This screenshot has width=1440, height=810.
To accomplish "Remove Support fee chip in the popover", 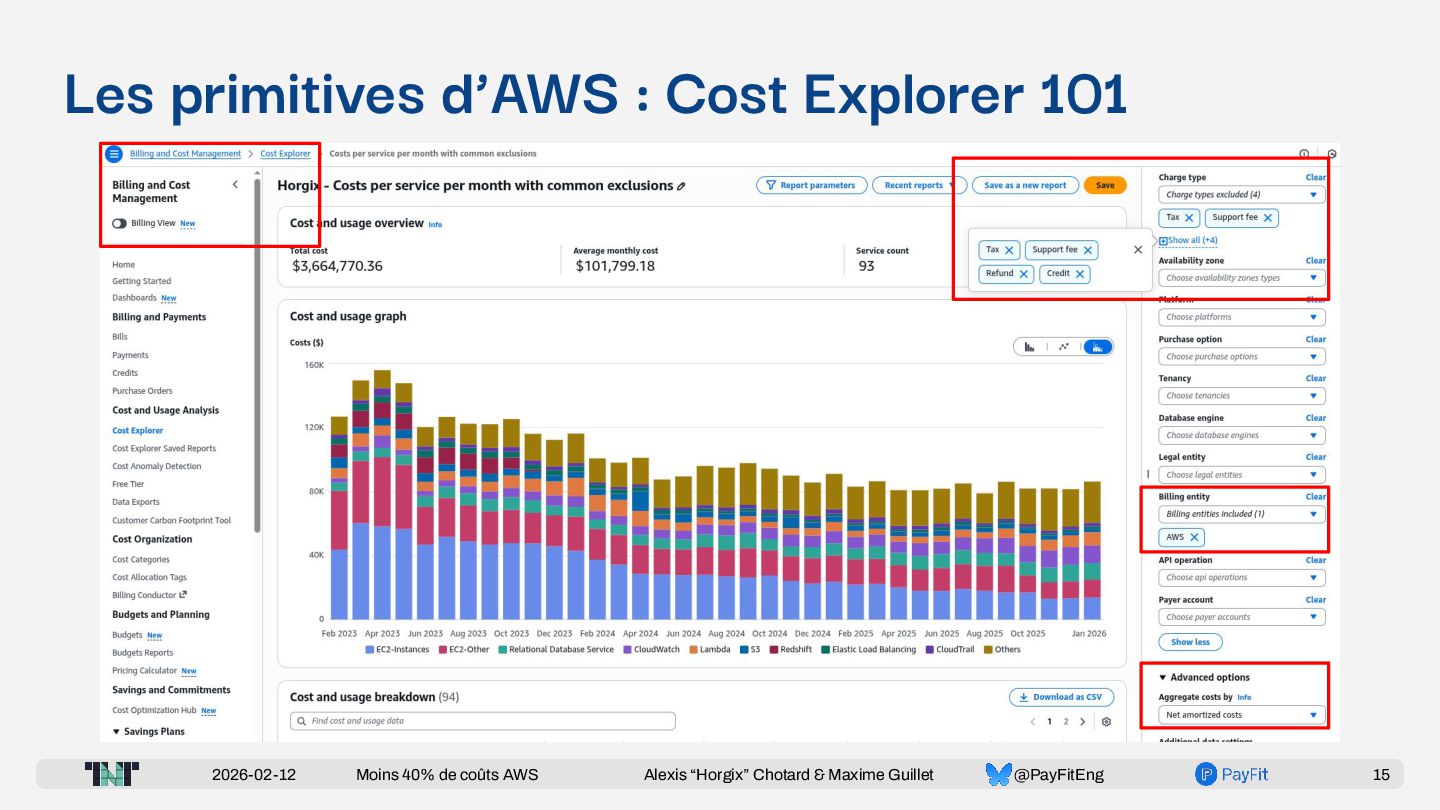I will pyautogui.click(x=1088, y=250).
